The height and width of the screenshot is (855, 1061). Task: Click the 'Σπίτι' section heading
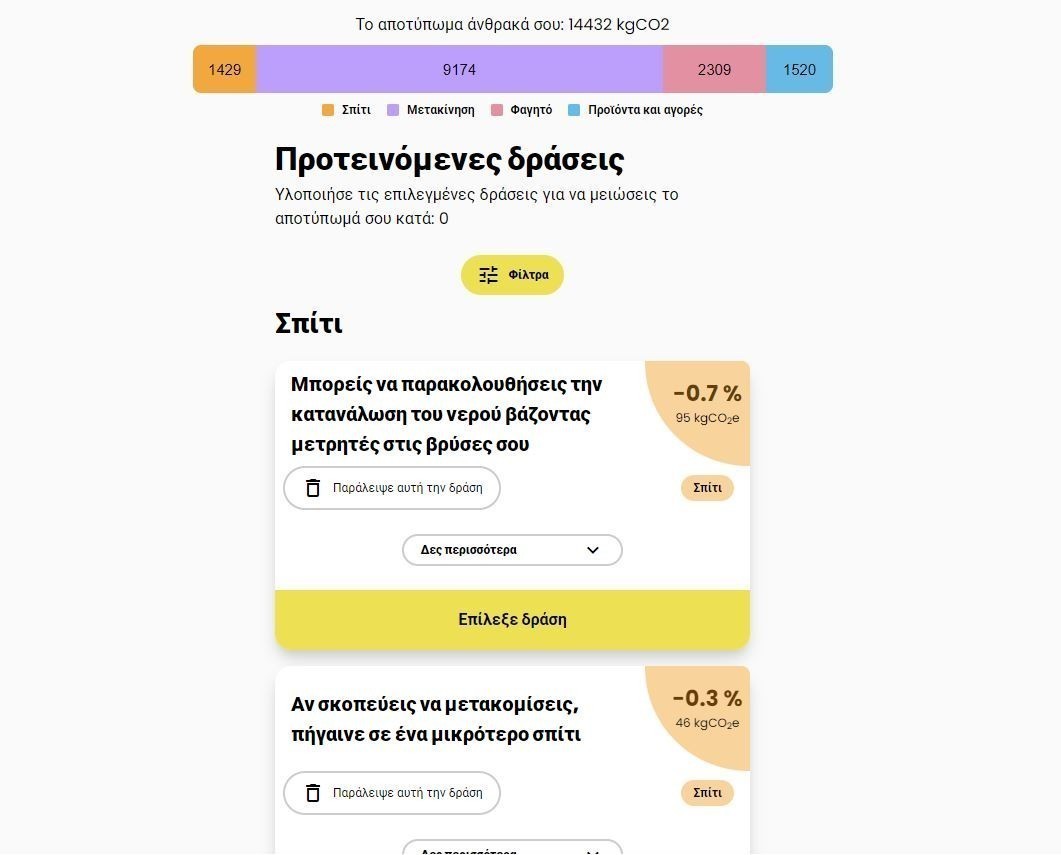click(309, 324)
